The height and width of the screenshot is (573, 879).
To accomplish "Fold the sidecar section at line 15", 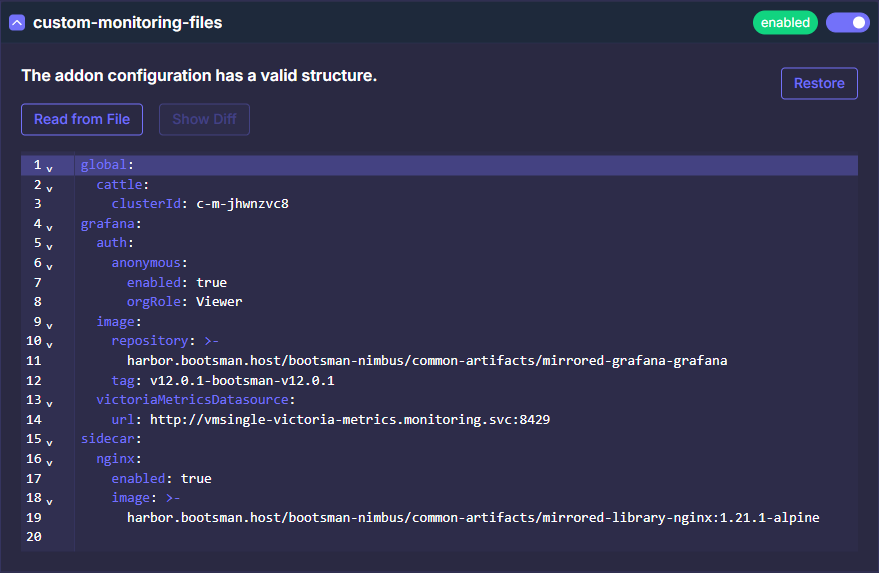I will (50, 442).
